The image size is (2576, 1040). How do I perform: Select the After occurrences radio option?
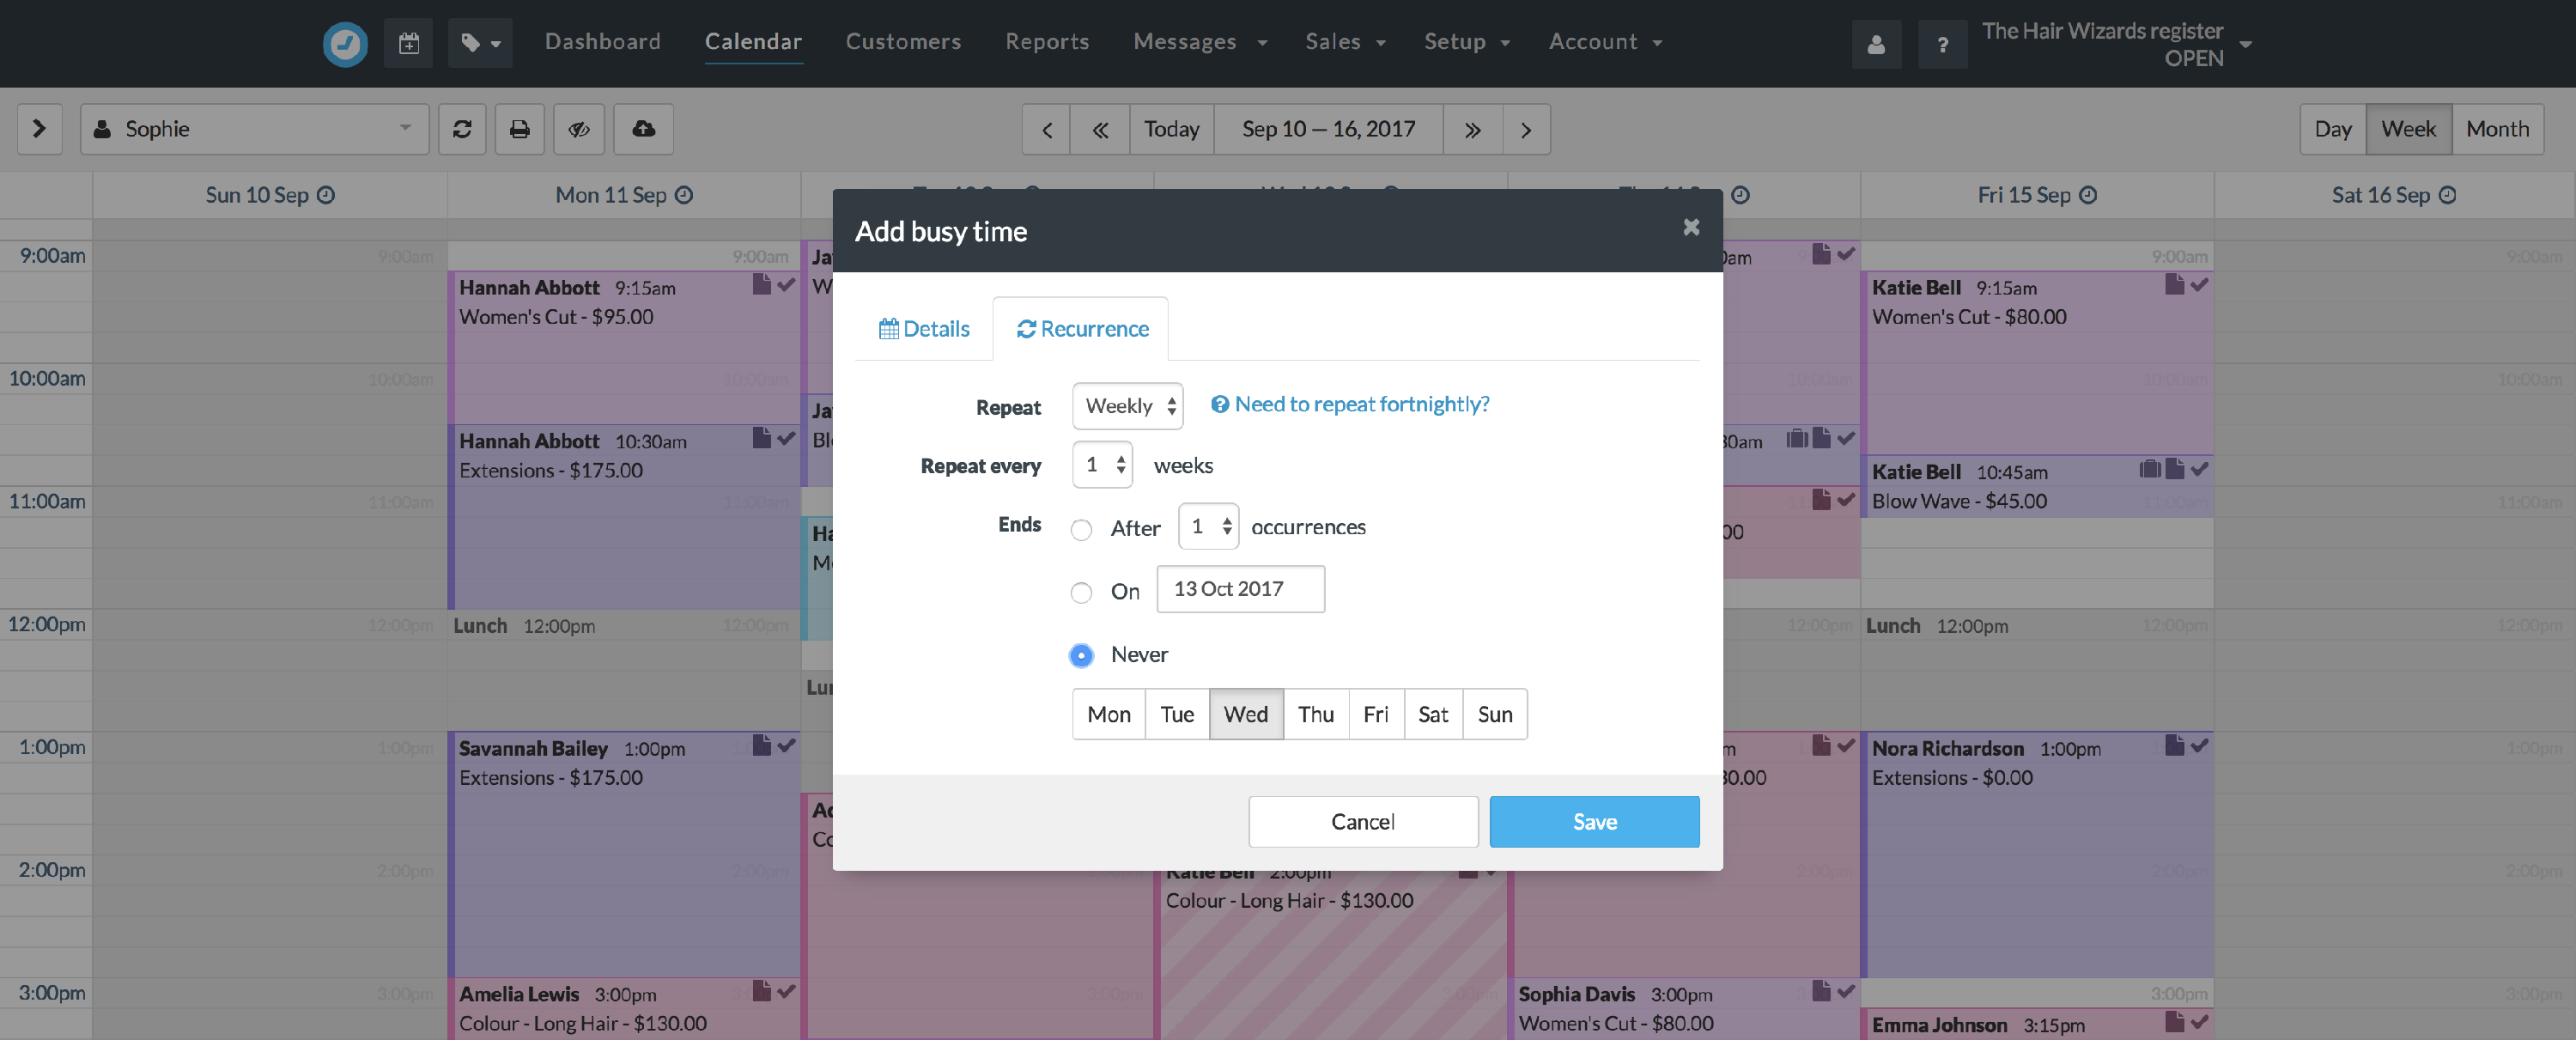1081,530
